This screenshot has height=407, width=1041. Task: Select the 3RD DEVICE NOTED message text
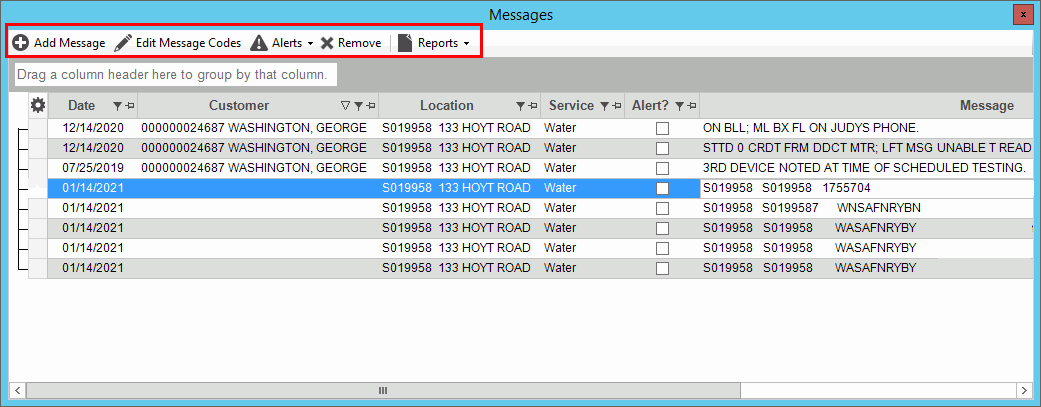(864, 168)
